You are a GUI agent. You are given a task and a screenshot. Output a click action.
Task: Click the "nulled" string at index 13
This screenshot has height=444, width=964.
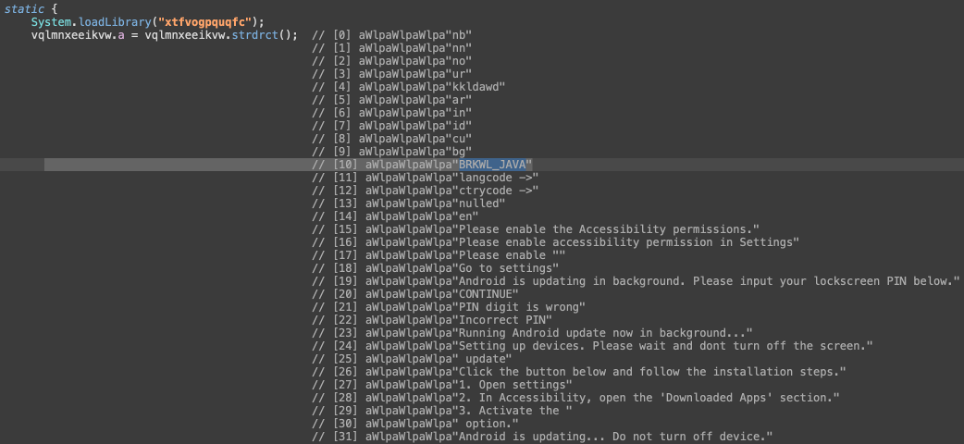(482, 202)
